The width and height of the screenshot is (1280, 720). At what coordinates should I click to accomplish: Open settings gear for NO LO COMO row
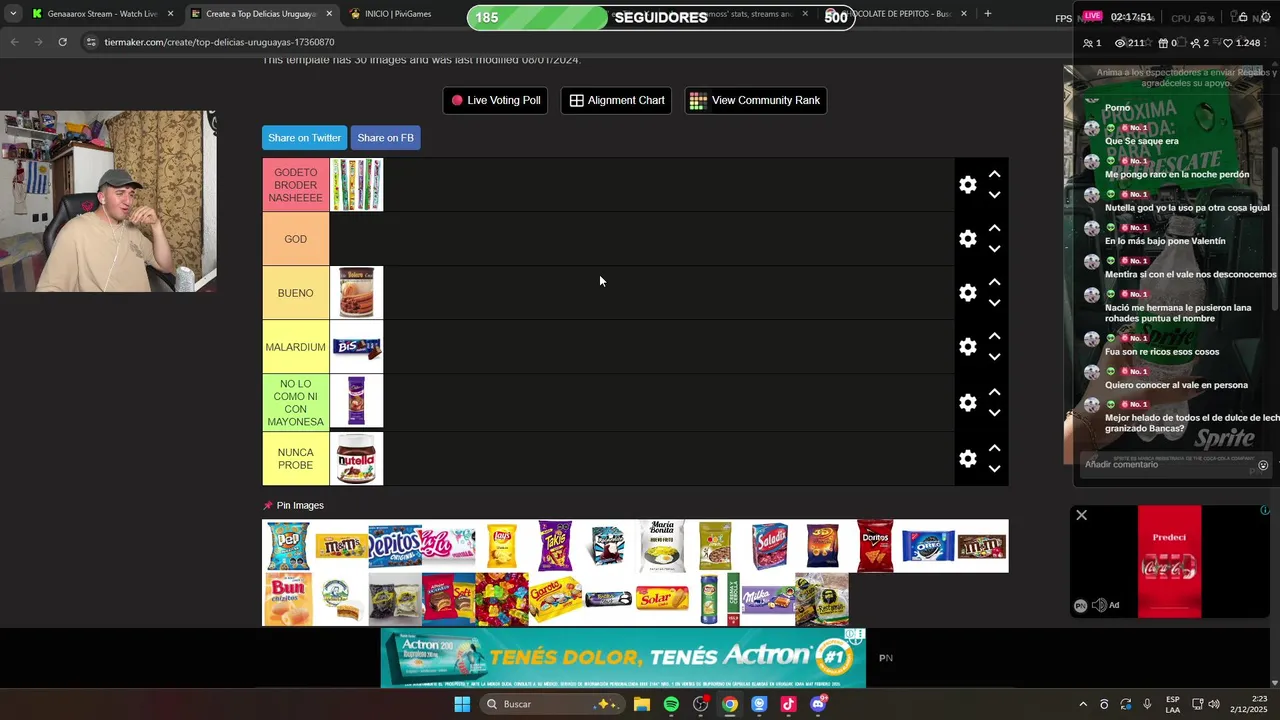click(967, 402)
